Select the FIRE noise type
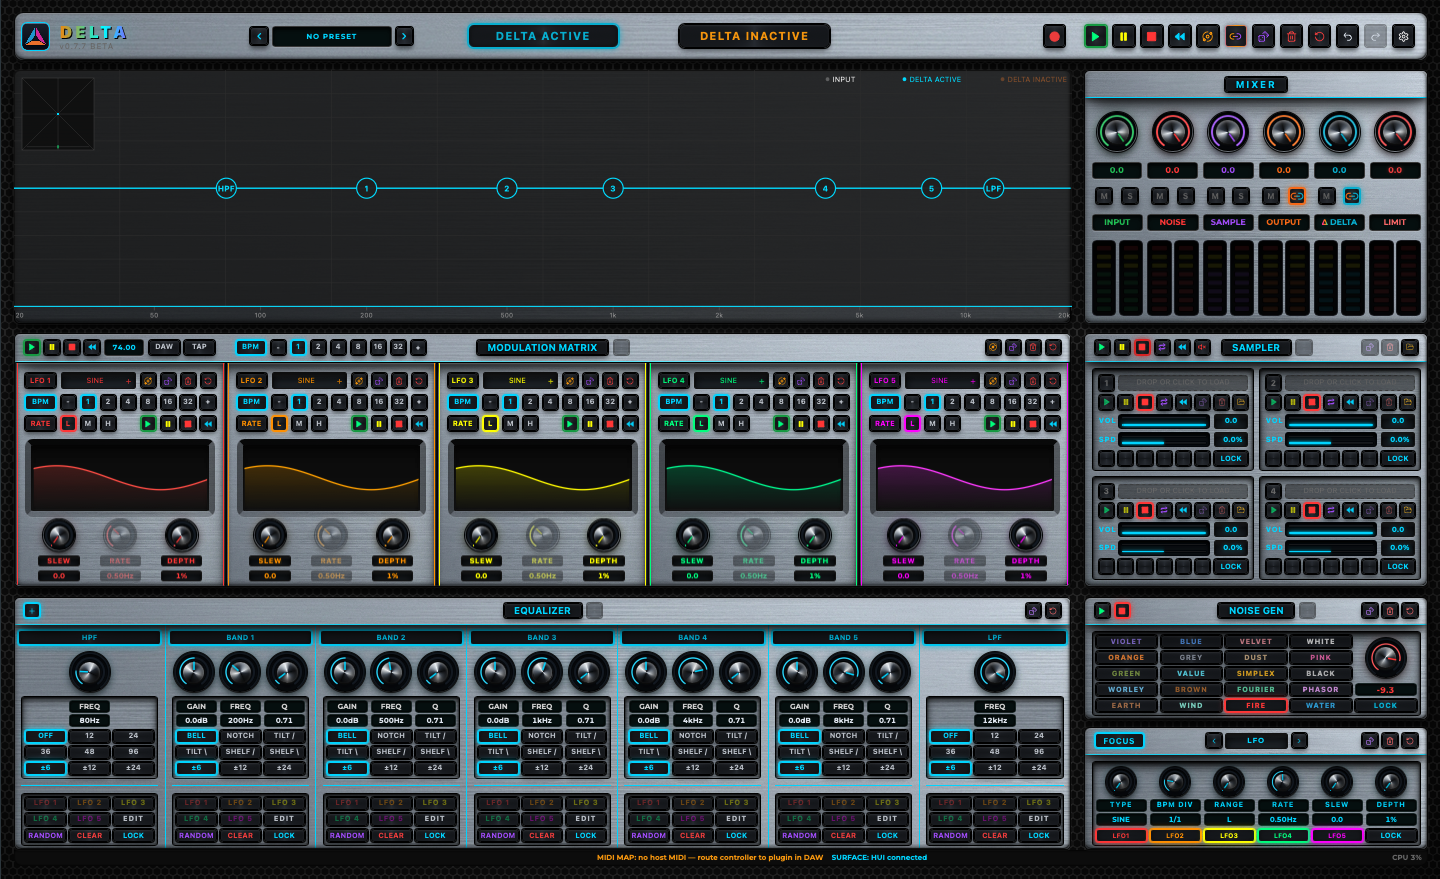This screenshot has height=879, width=1440. (x=1256, y=706)
